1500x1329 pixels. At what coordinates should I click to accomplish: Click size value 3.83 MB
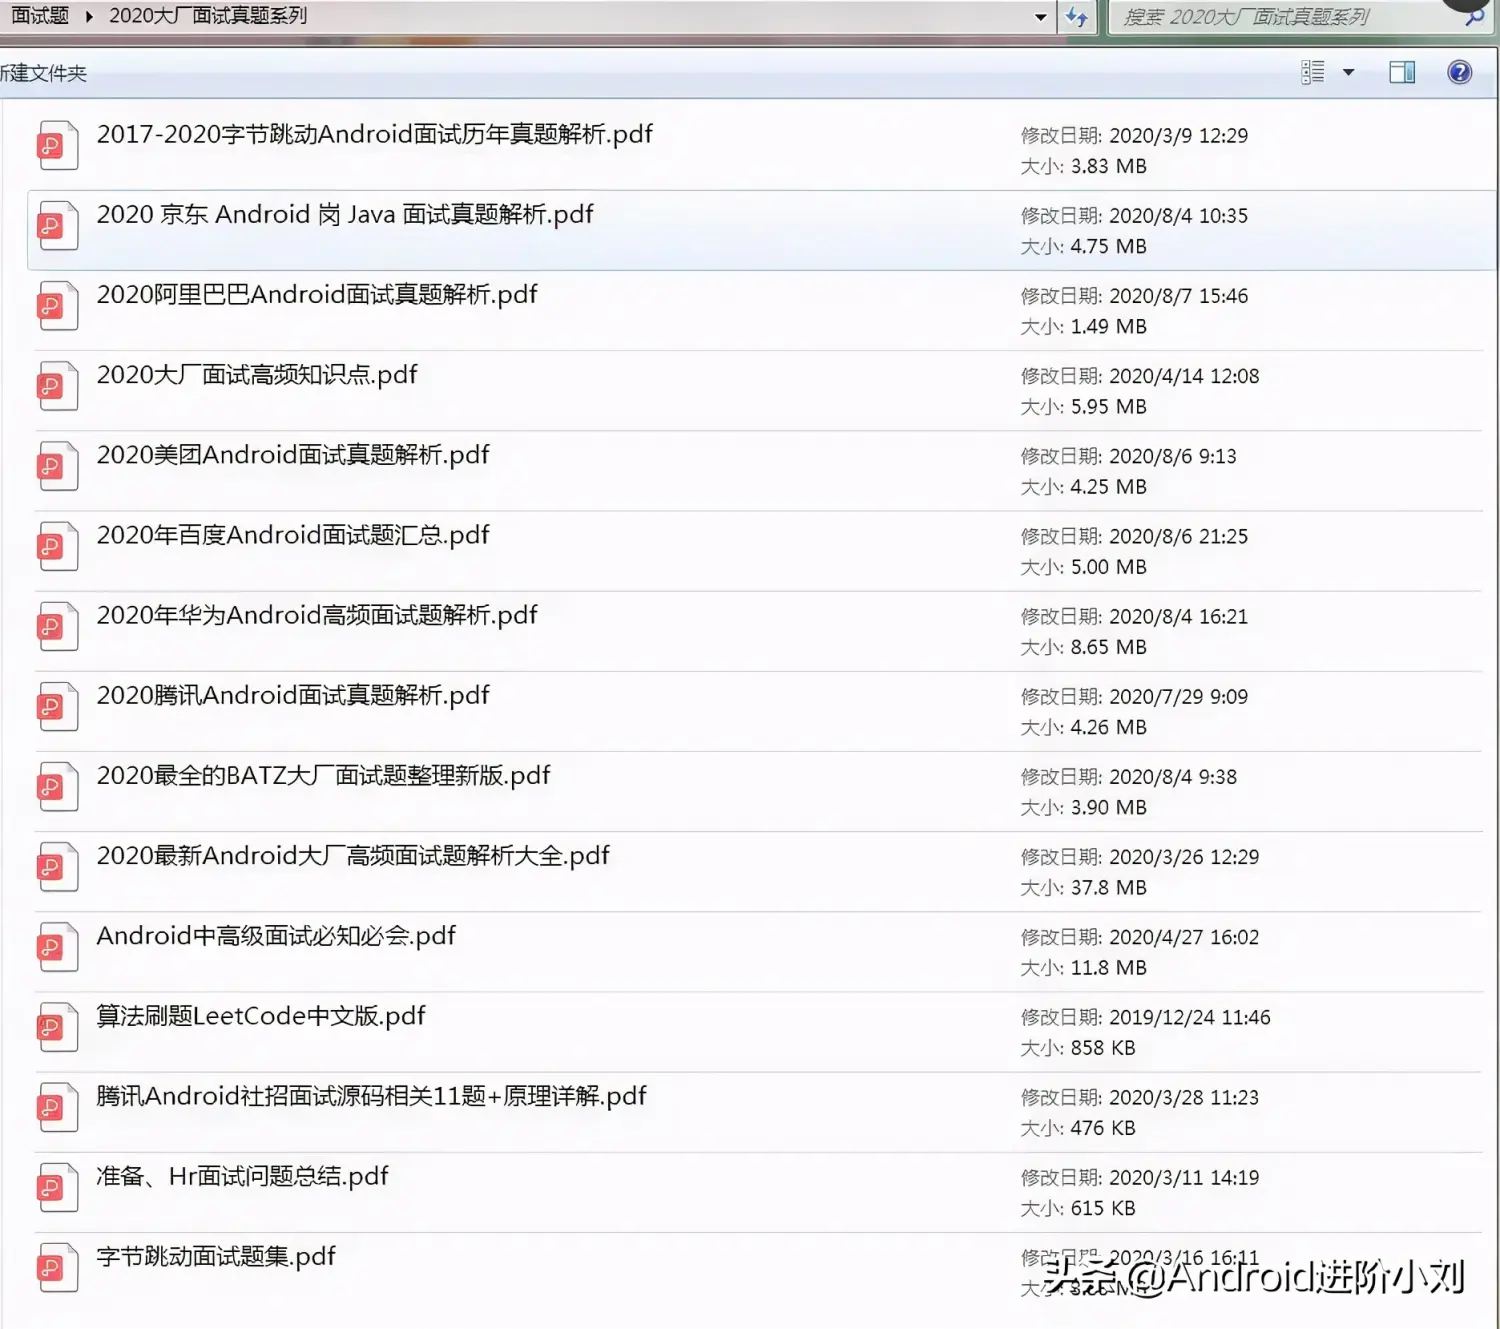pyautogui.click(x=1108, y=165)
